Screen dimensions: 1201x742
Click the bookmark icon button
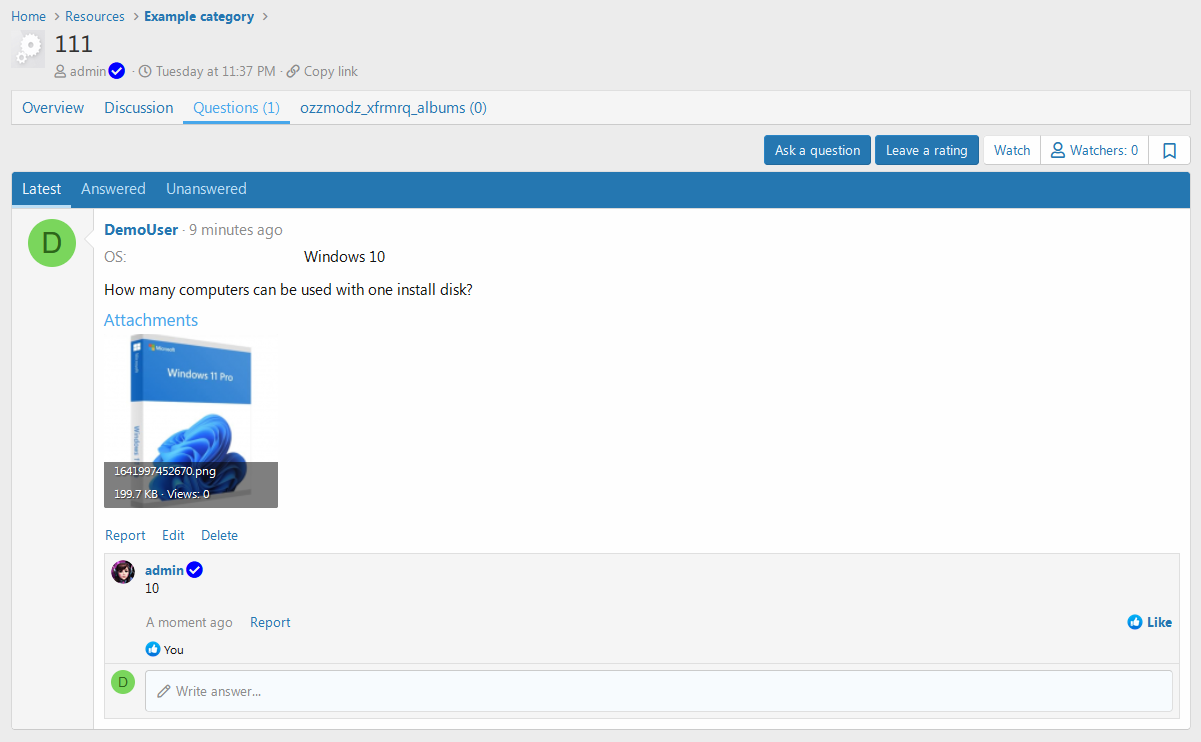point(1169,150)
